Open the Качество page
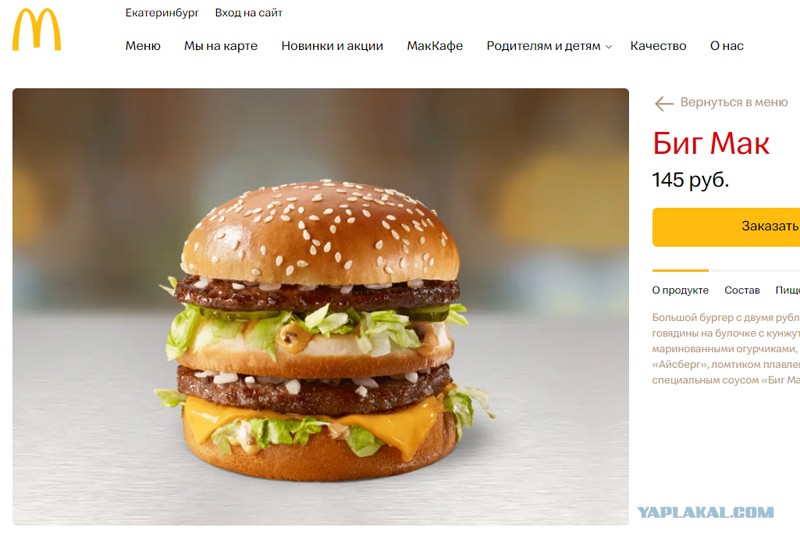The image size is (800, 542). [x=658, y=46]
